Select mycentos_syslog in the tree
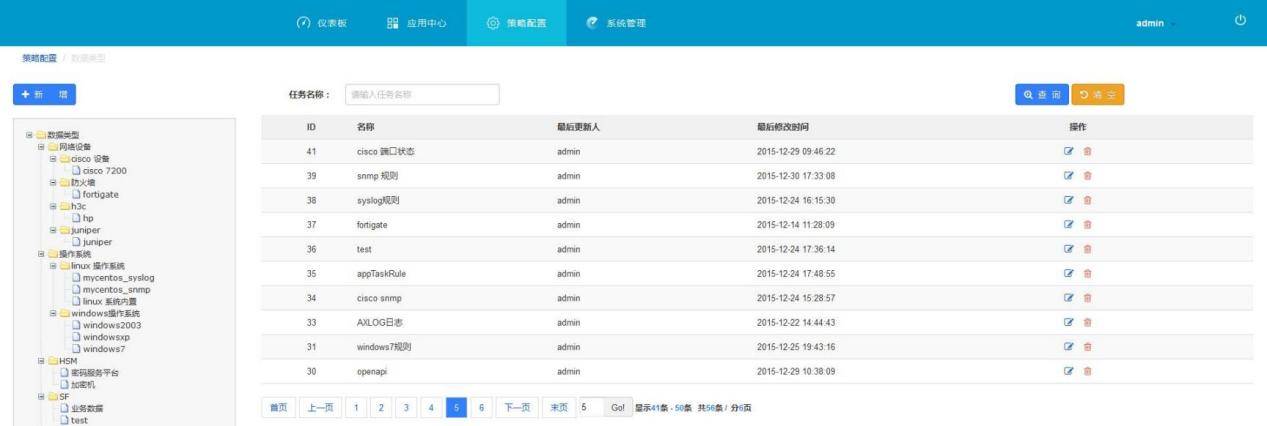The image size is (1267, 426). click(118, 278)
